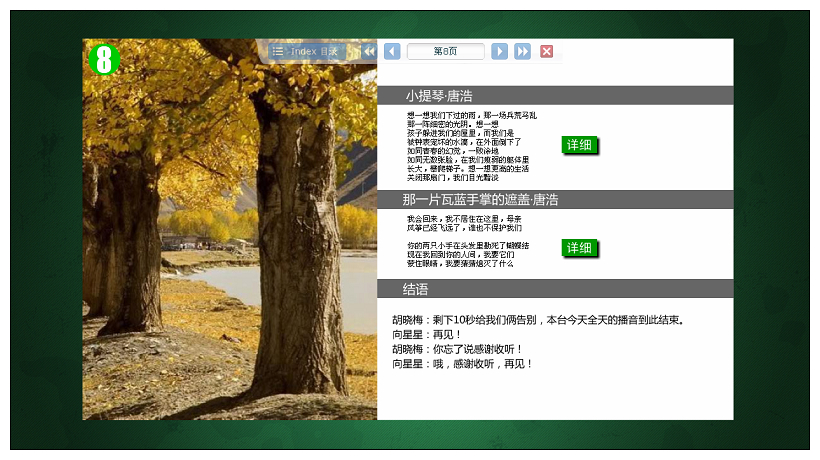Open 详细 for 那一片瓦蓝手掌的遮盖 poem

click(579, 248)
